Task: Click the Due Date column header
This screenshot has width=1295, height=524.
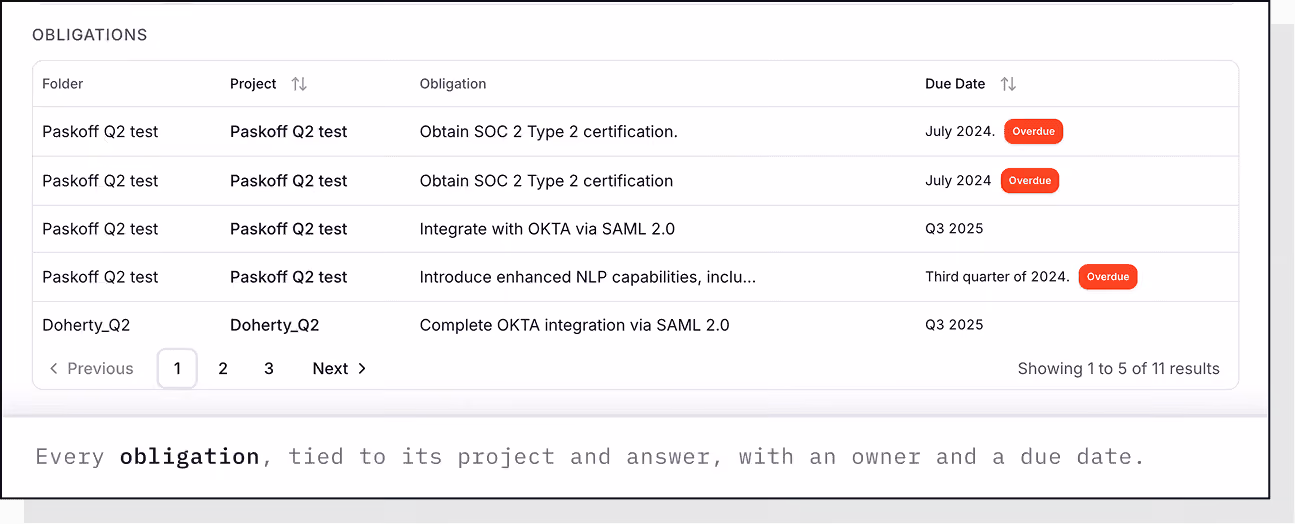Action: click(x=955, y=84)
